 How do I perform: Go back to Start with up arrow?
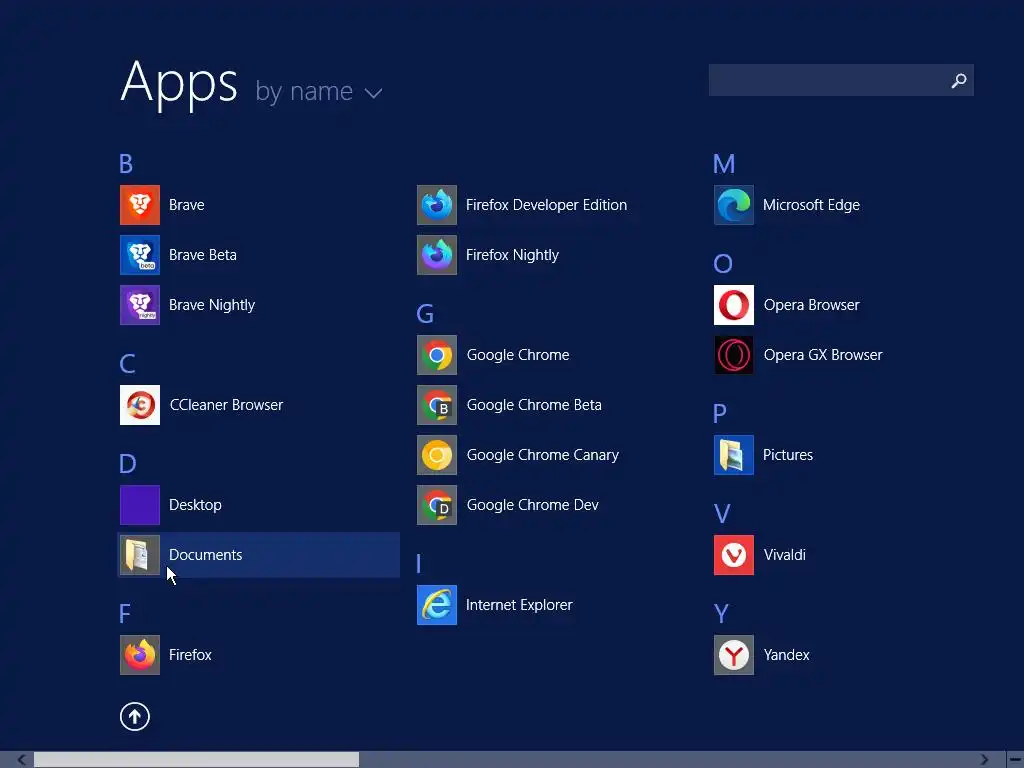tap(135, 716)
